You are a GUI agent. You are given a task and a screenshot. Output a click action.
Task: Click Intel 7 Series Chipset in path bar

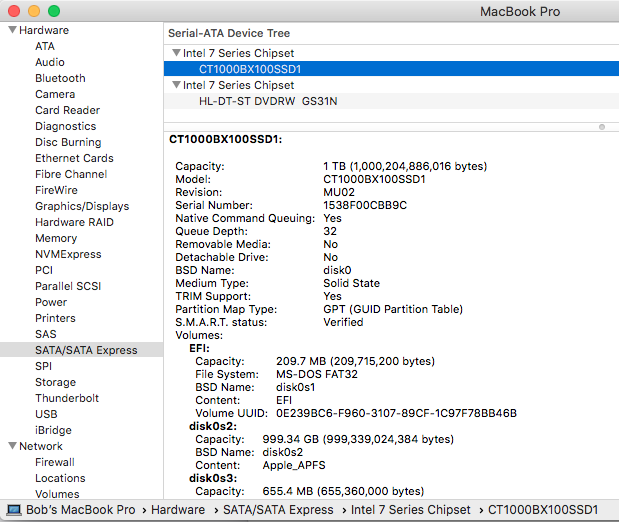tap(411, 510)
